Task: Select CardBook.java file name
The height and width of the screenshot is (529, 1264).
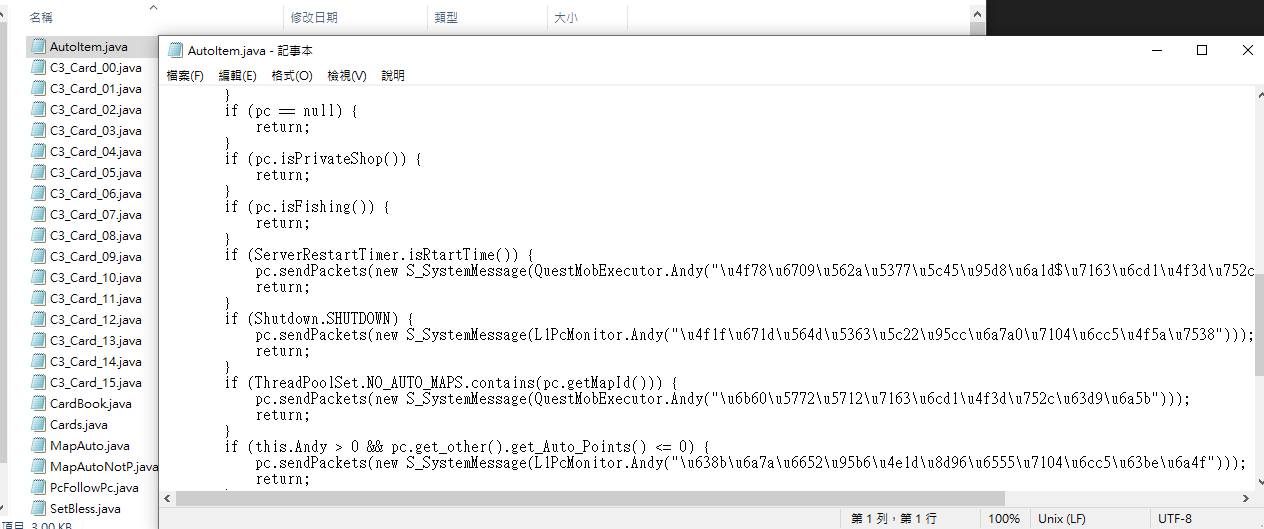Action: click(x=91, y=403)
